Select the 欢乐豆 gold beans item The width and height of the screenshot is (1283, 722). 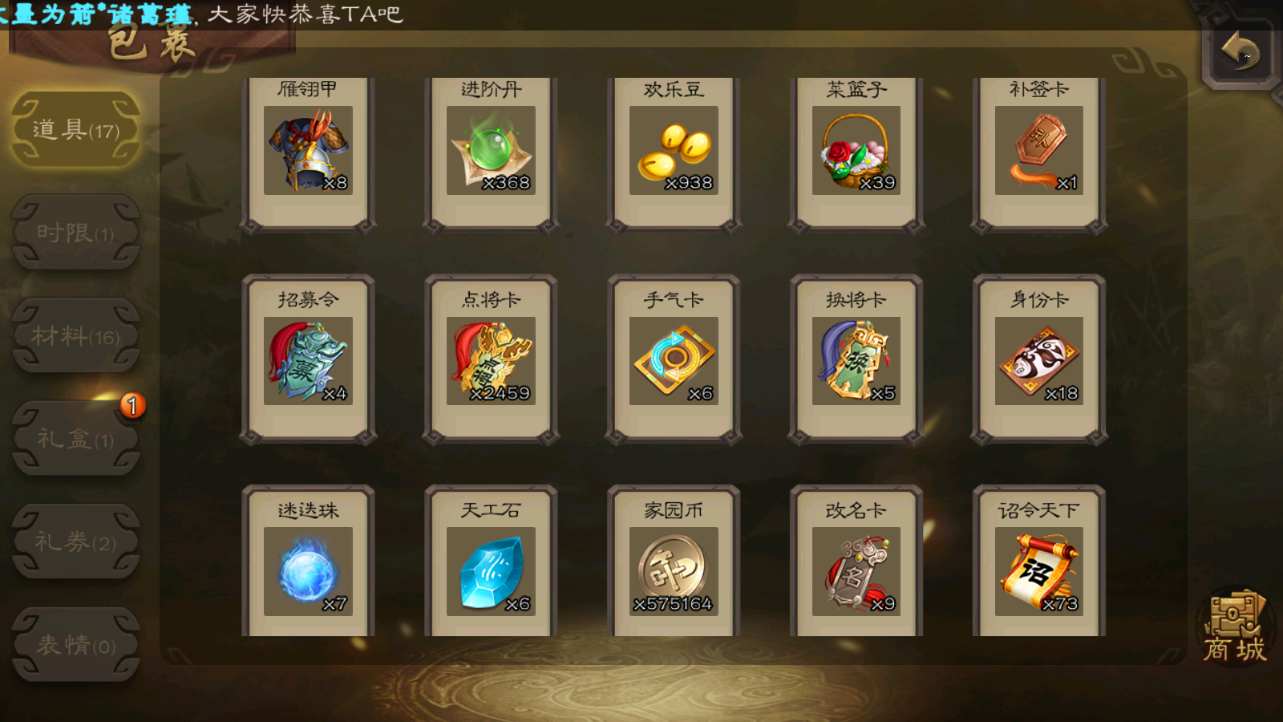point(673,153)
